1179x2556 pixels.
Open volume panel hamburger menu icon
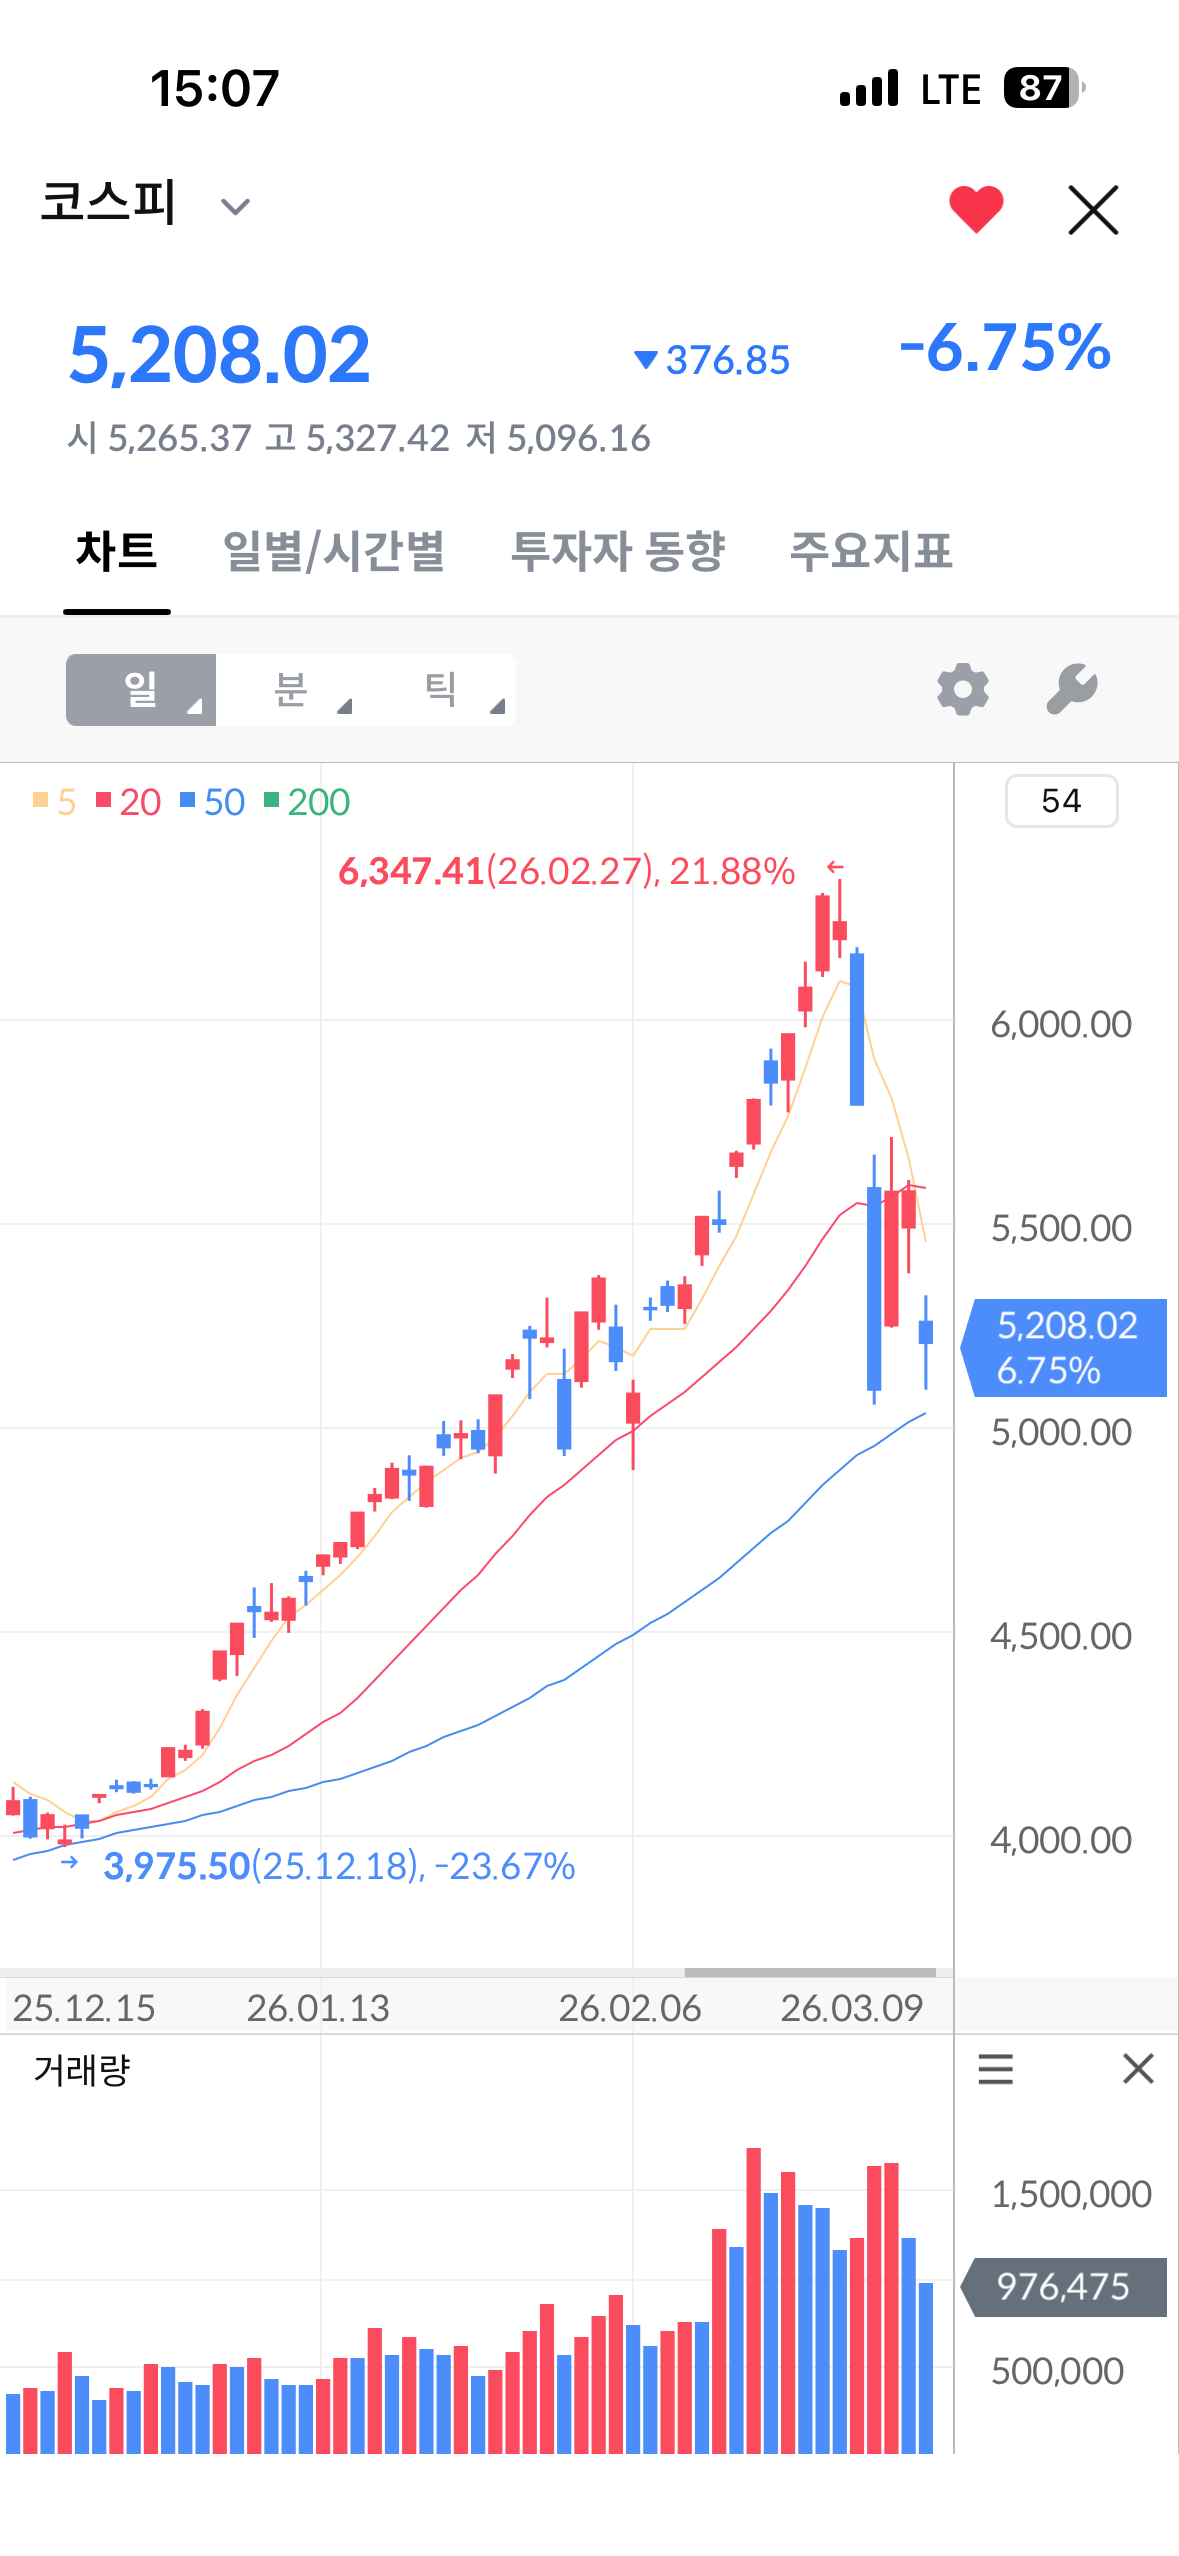pyautogui.click(x=995, y=2068)
